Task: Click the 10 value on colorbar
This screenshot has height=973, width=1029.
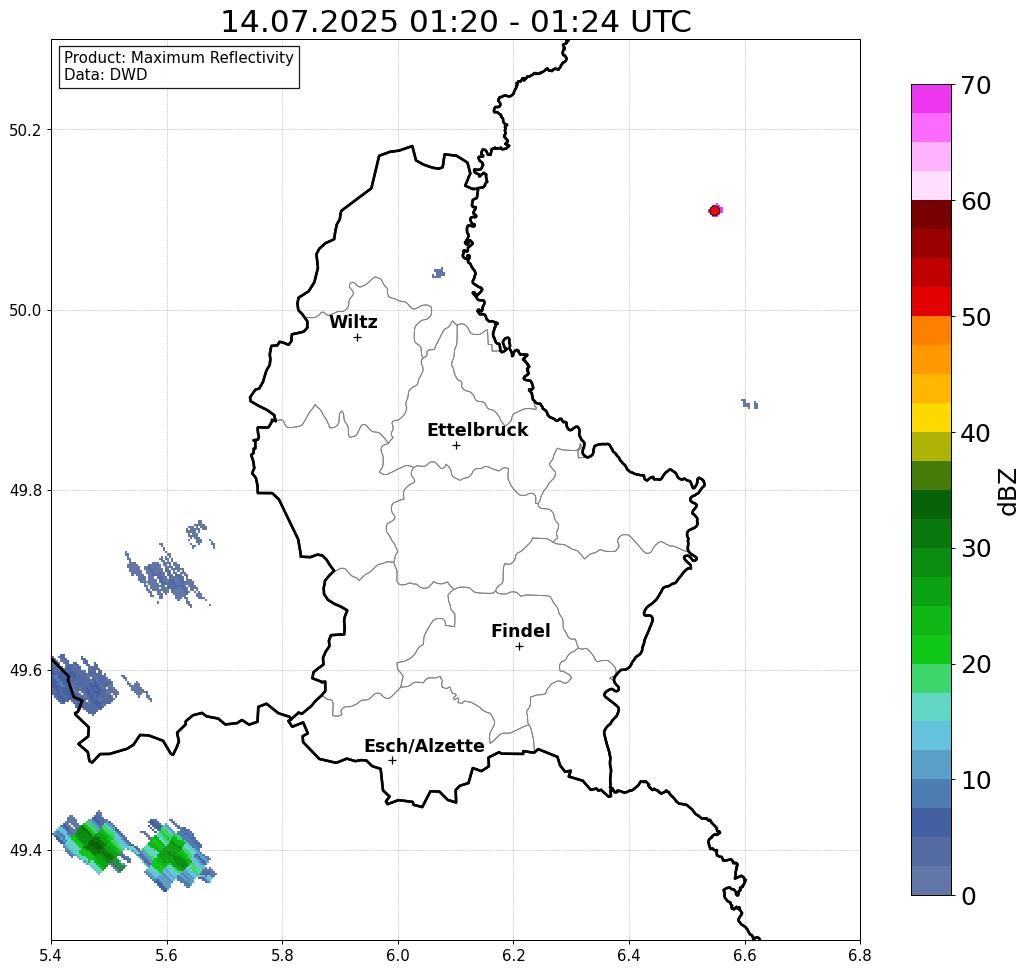Action: [975, 780]
